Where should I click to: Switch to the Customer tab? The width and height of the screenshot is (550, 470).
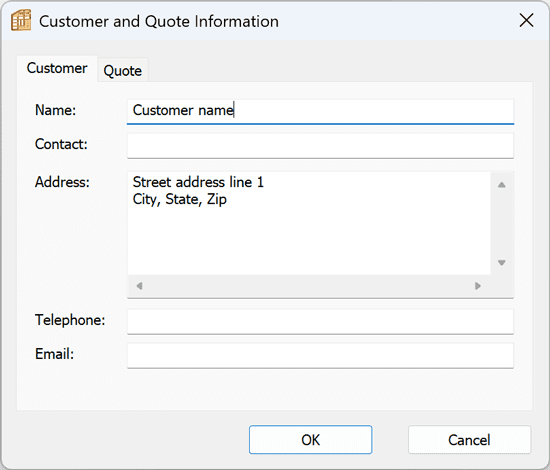57,68
